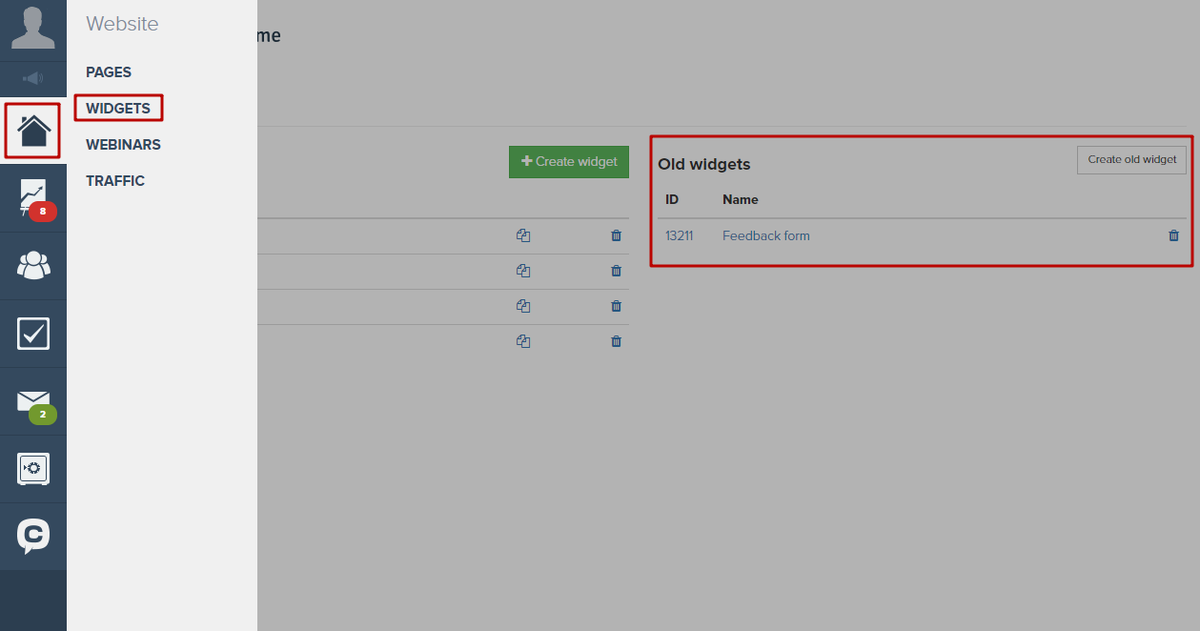Open the chat bubble icon in sidebar
The image size is (1200, 631).
[x=33, y=536]
